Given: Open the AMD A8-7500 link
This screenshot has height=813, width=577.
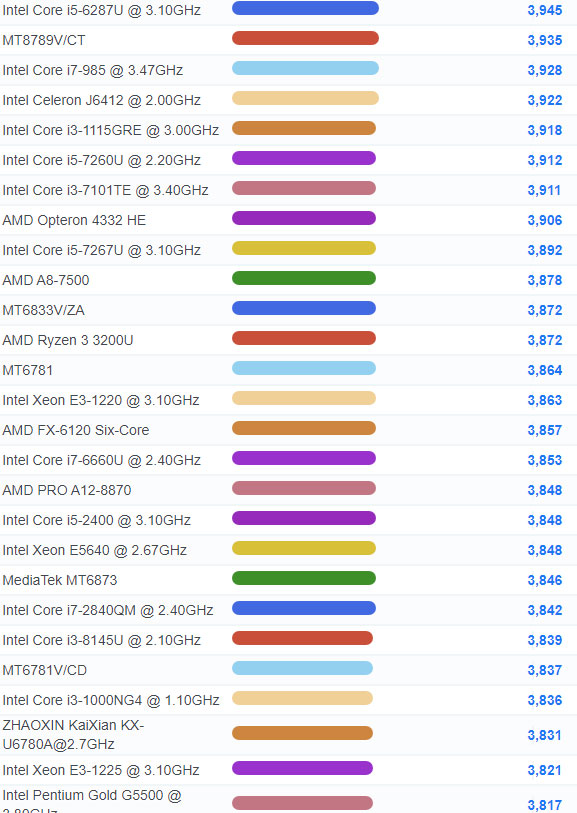Looking at the screenshot, I should pos(46,281).
